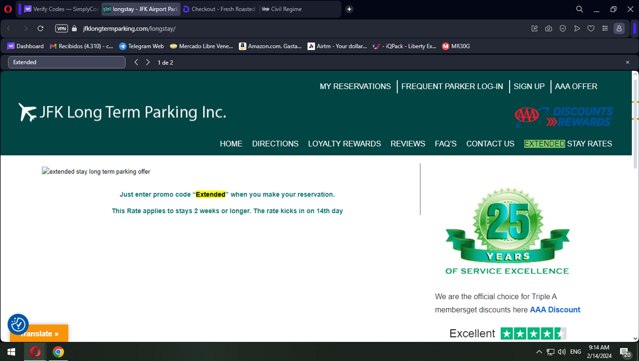This screenshot has width=639, height=361.
Task: Open DIRECTIONS menu item
Action: click(275, 144)
